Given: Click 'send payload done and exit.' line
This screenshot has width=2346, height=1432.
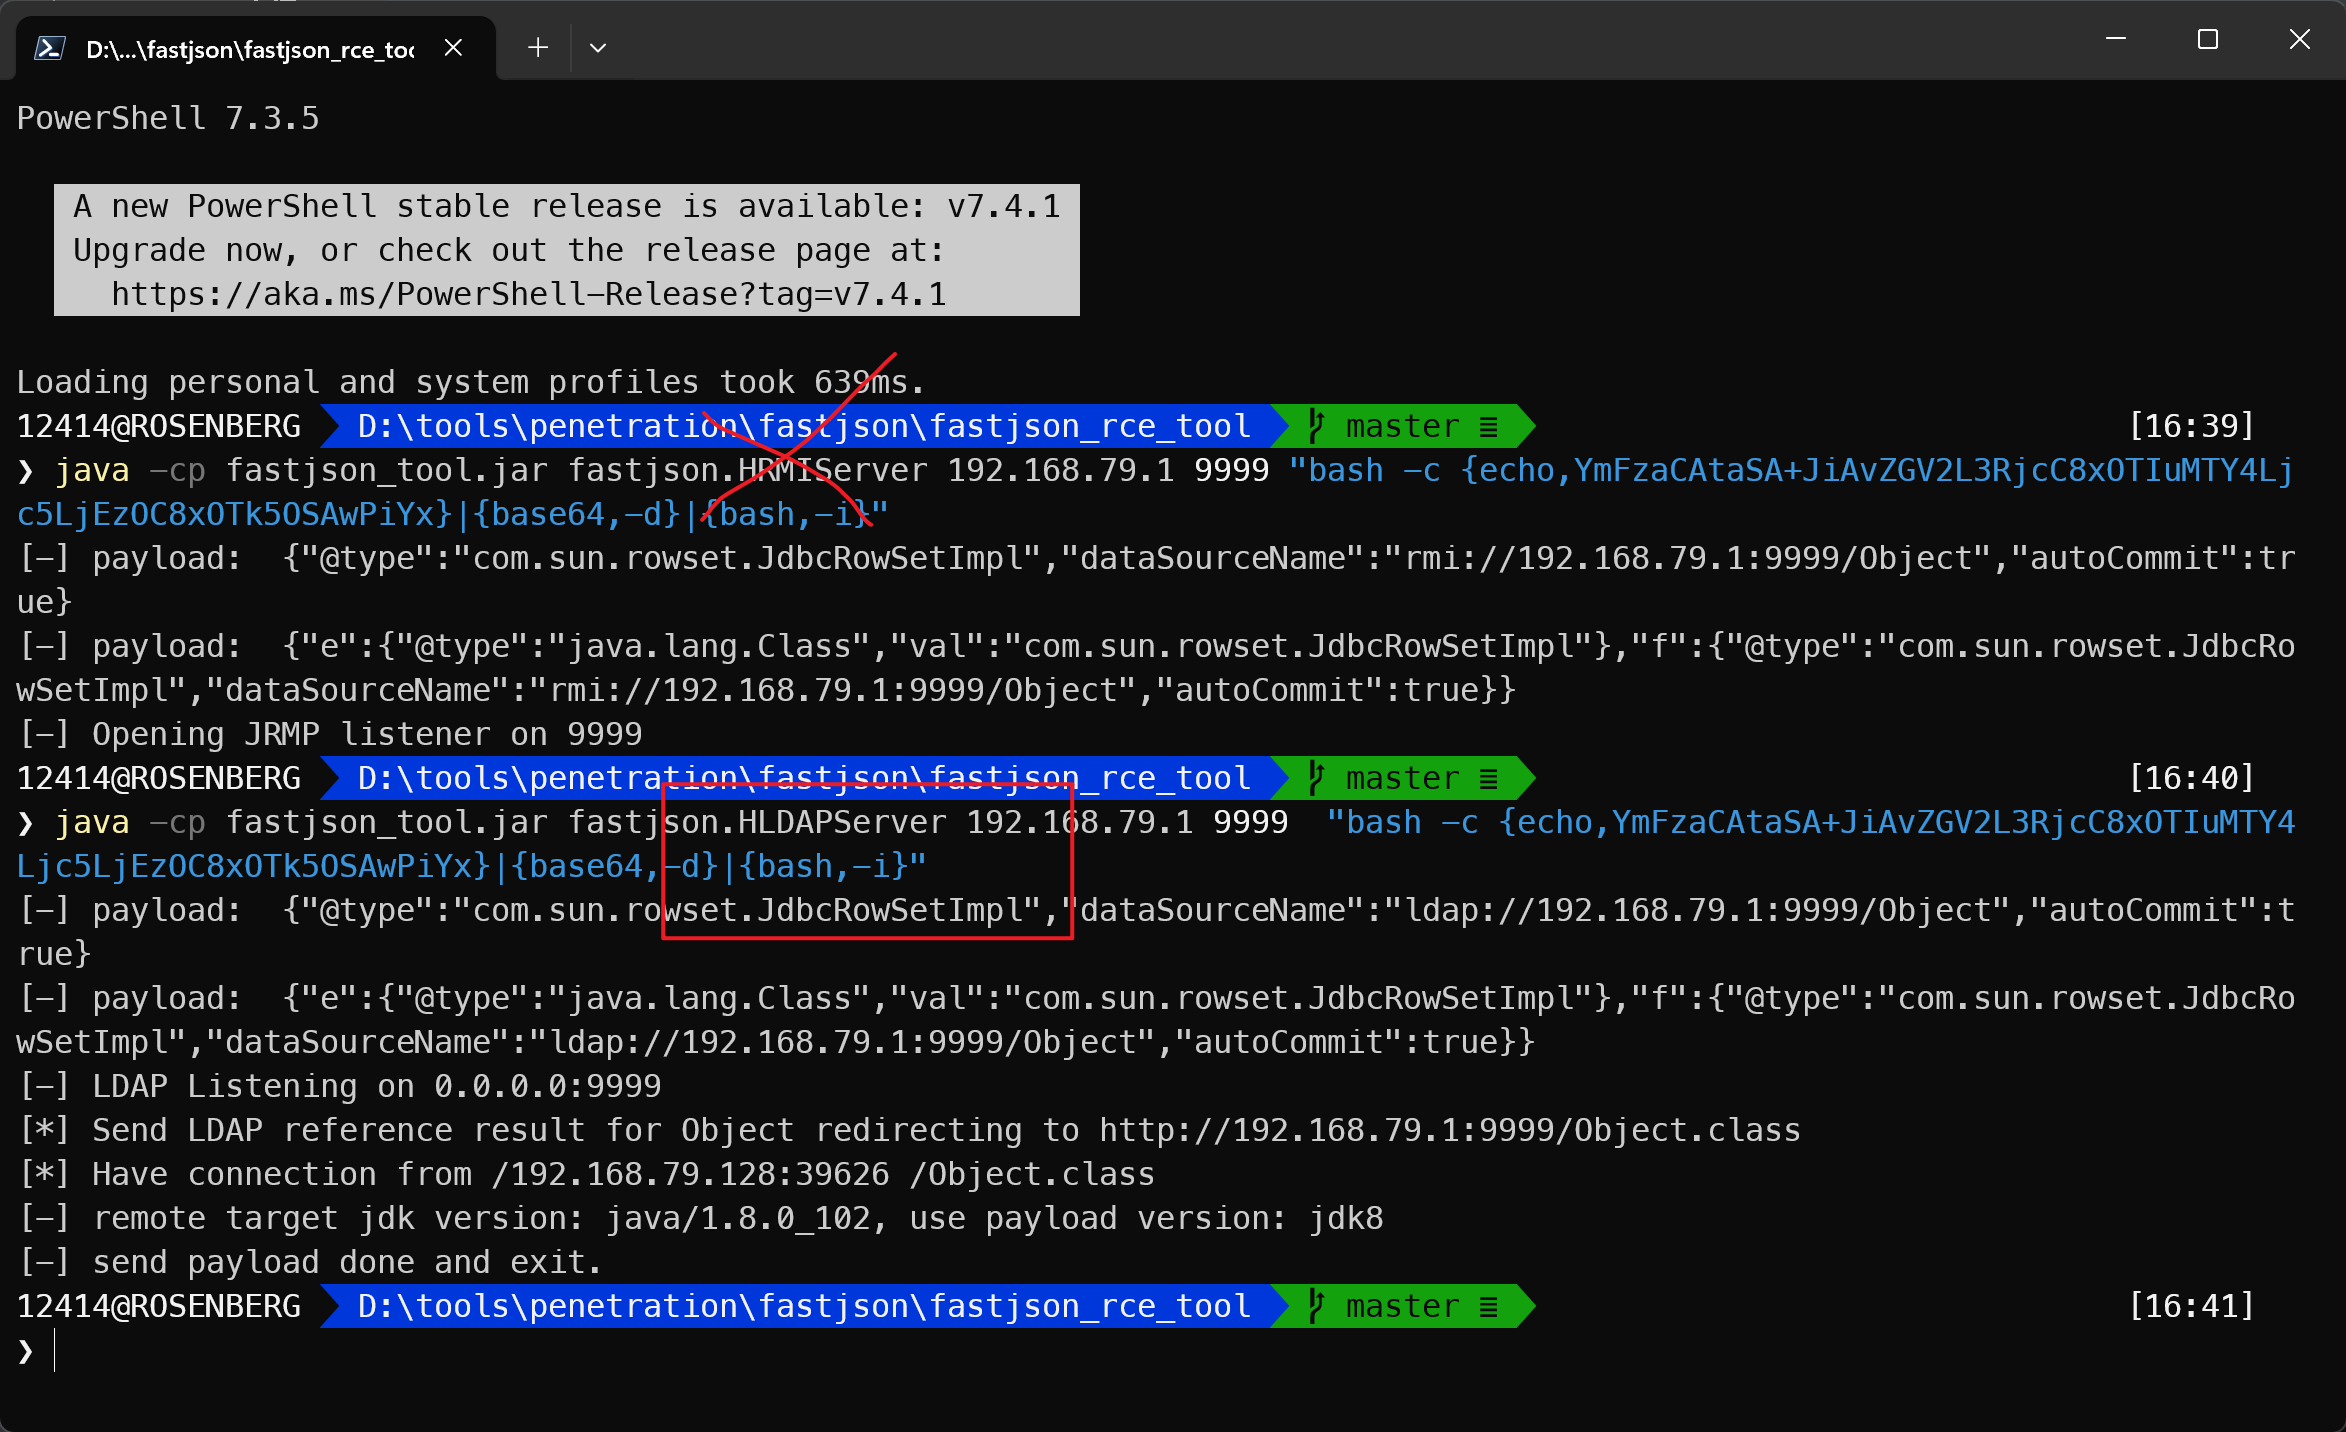Looking at the screenshot, I should click(x=310, y=1262).
